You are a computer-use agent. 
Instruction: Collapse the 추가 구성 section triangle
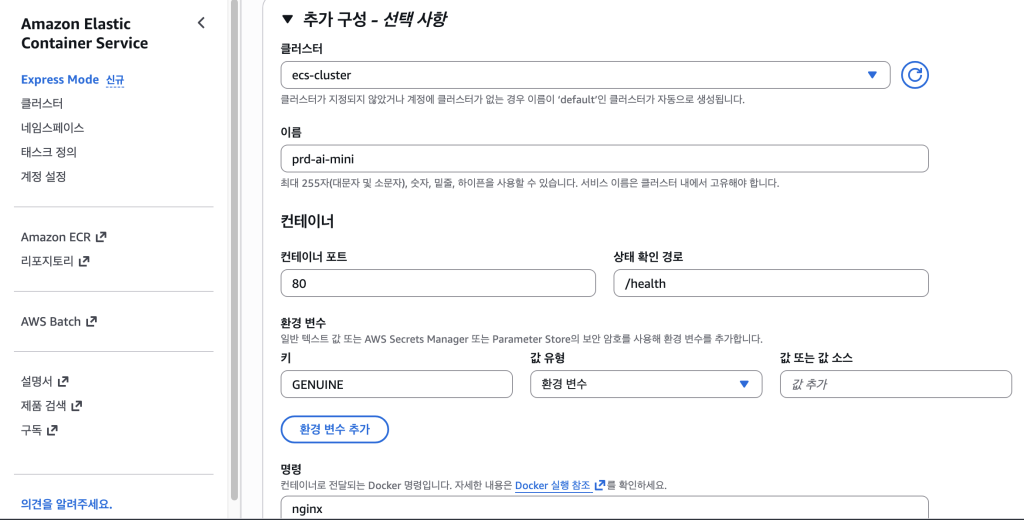click(x=288, y=19)
